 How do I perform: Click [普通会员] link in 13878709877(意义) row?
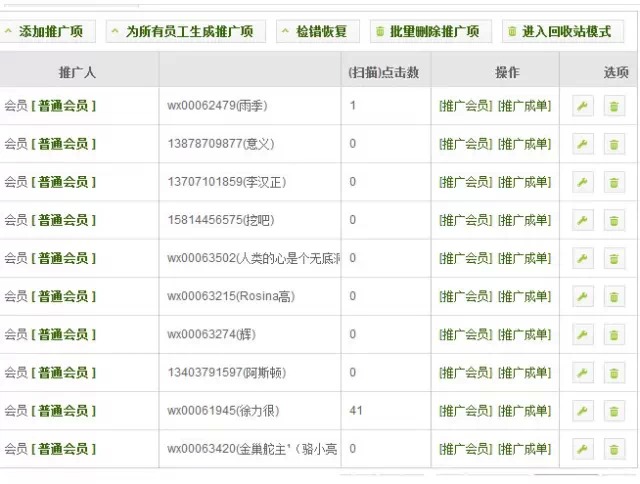(64, 144)
